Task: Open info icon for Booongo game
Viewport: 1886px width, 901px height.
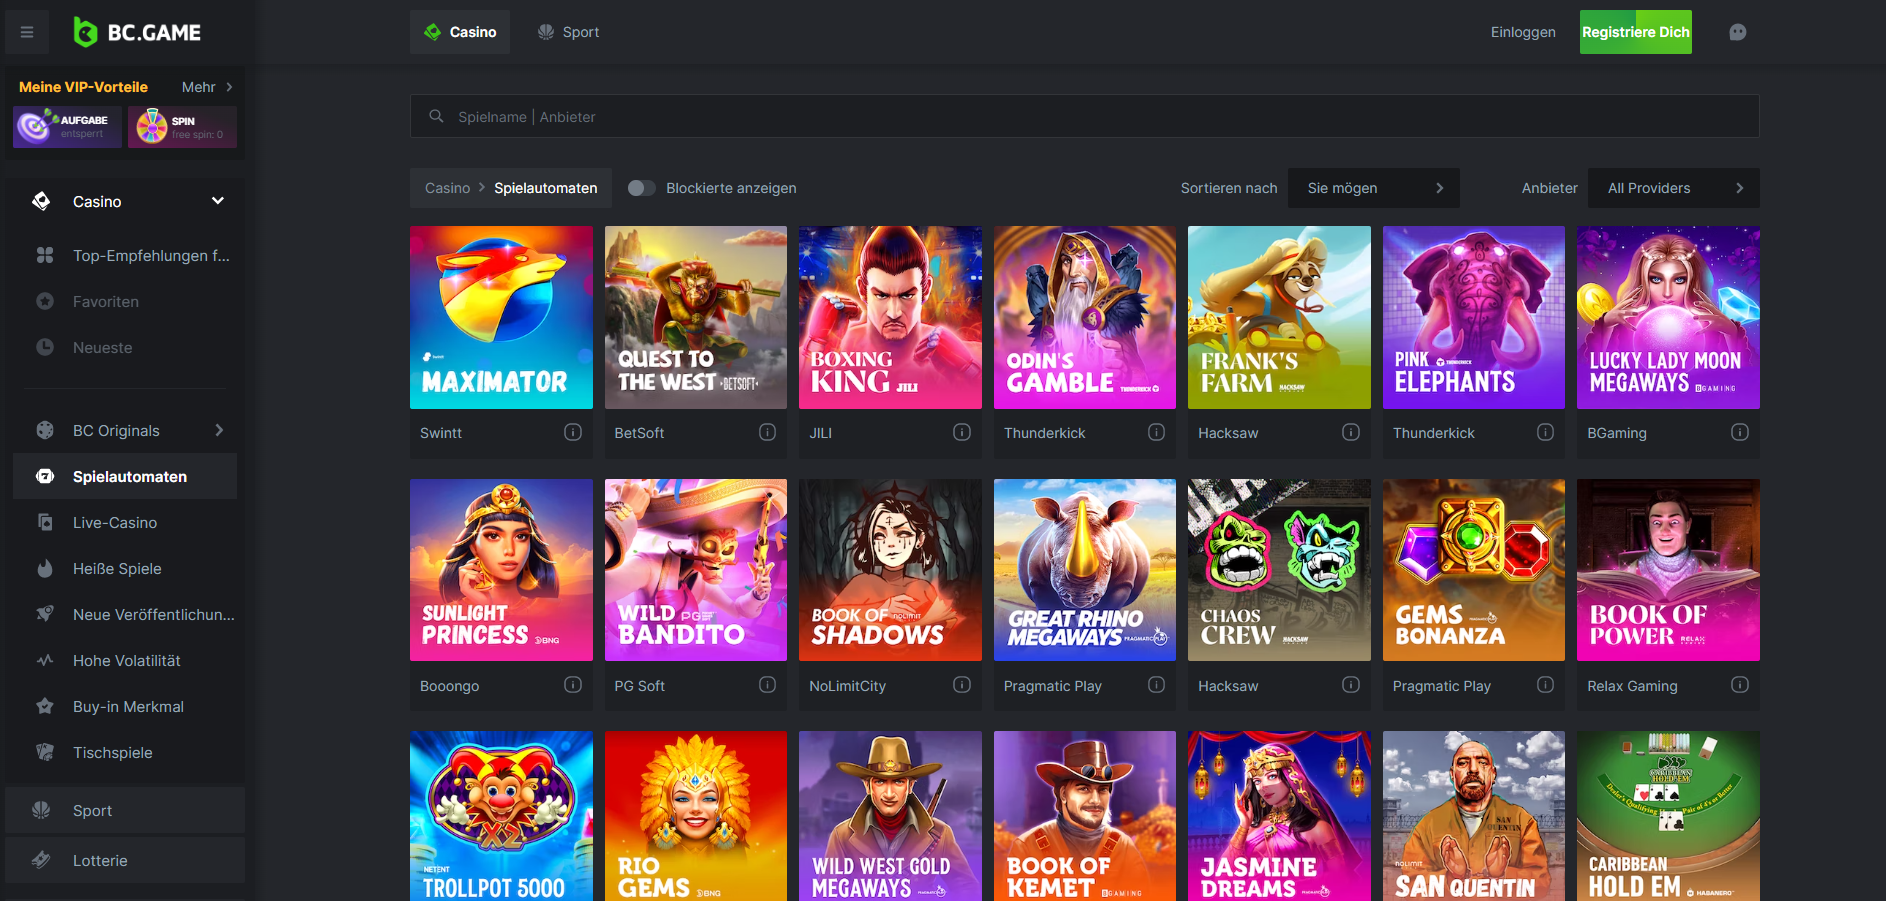Action: point(573,685)
